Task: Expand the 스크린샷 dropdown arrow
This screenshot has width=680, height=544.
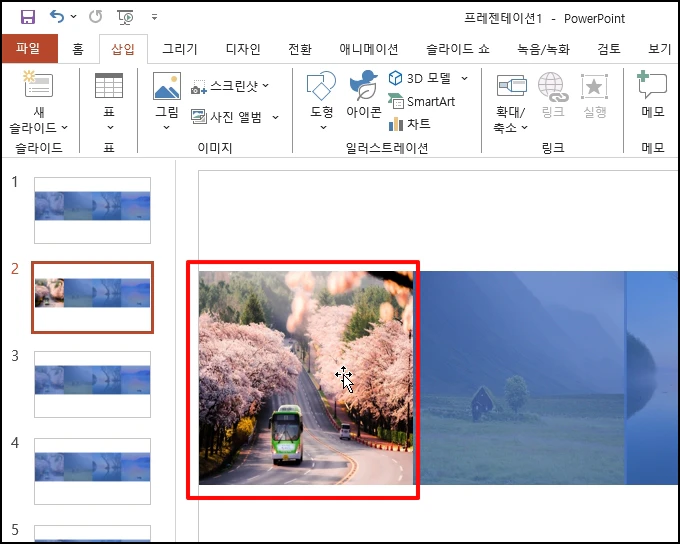Action: pyautogui.click(x=265, y=86)
